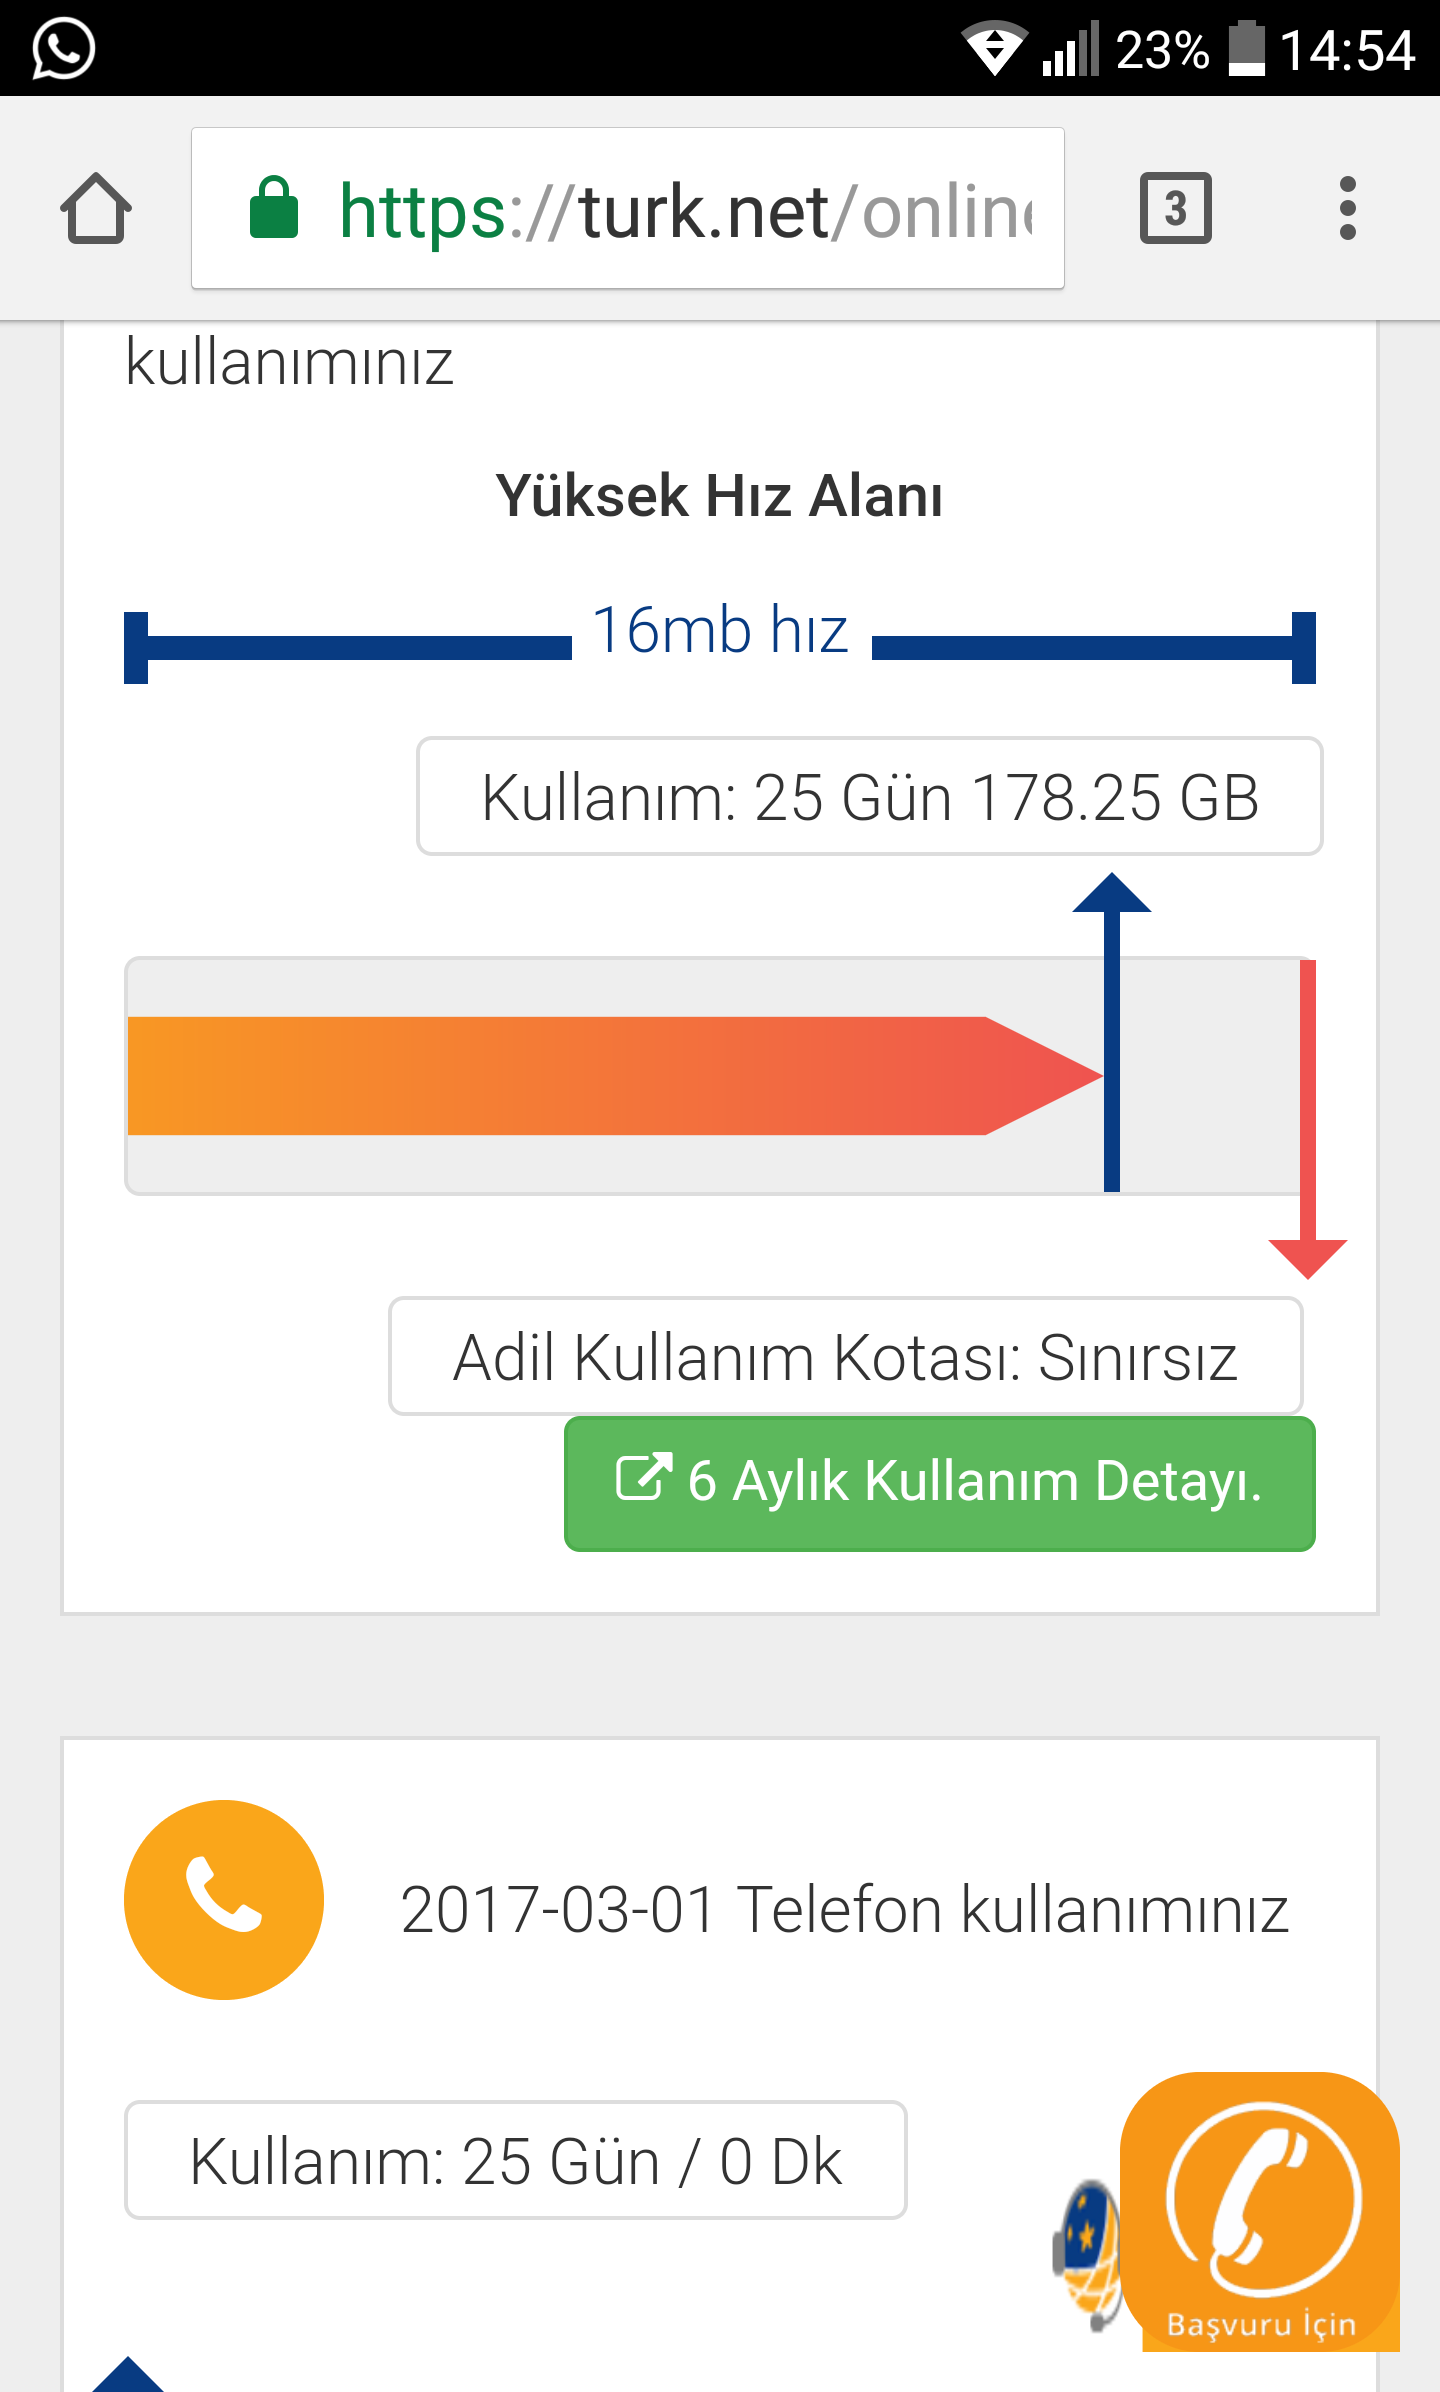Screen dimensions: 1440x2392
Task: Tap the Wi-Fi status icon
Action: tap(993, 48)
